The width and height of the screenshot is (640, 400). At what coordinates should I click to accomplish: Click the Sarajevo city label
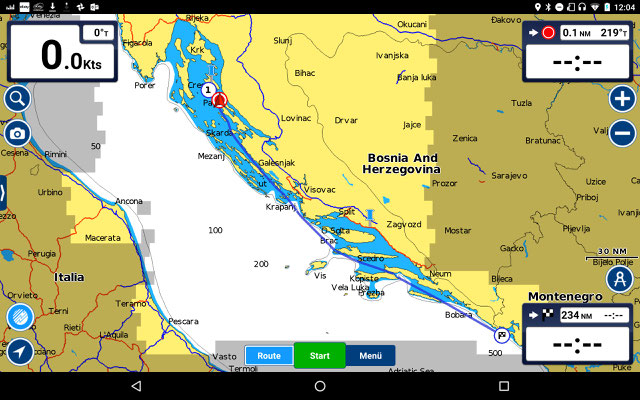pyautogui.click(x=509, y=176)
